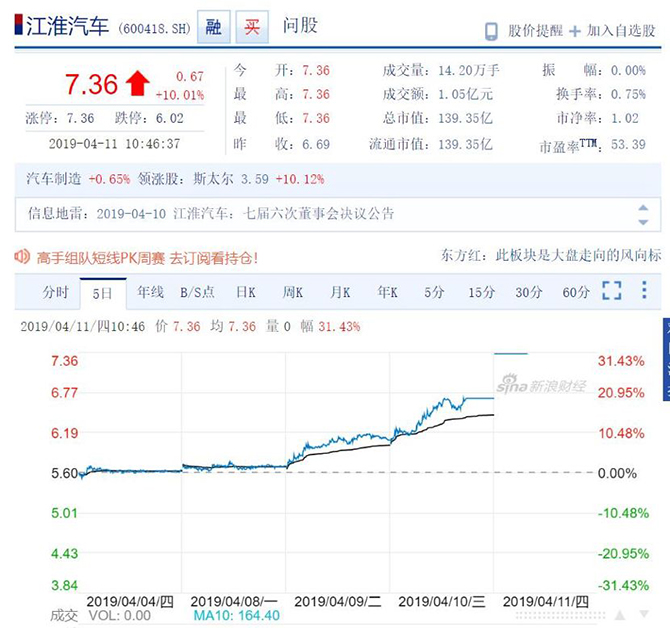Switch to the 月K tab
The width and height of the screenshot is (670, 628).
(340, 292)
